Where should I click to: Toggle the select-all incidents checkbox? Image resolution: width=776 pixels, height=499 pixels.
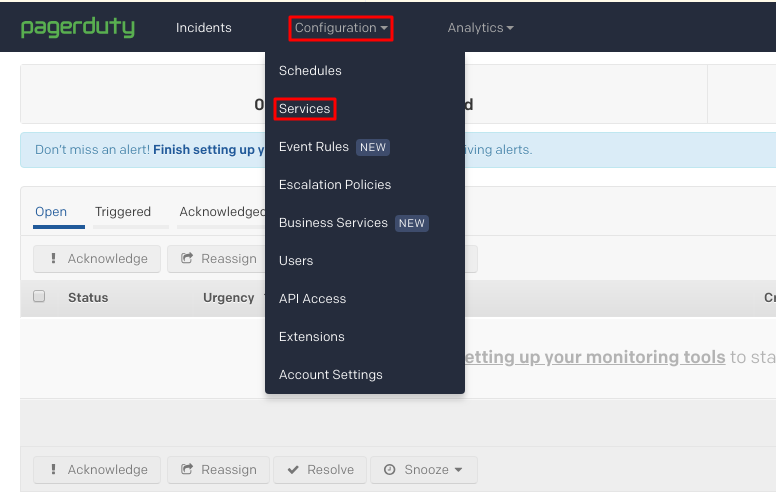[x=39, y=297]
